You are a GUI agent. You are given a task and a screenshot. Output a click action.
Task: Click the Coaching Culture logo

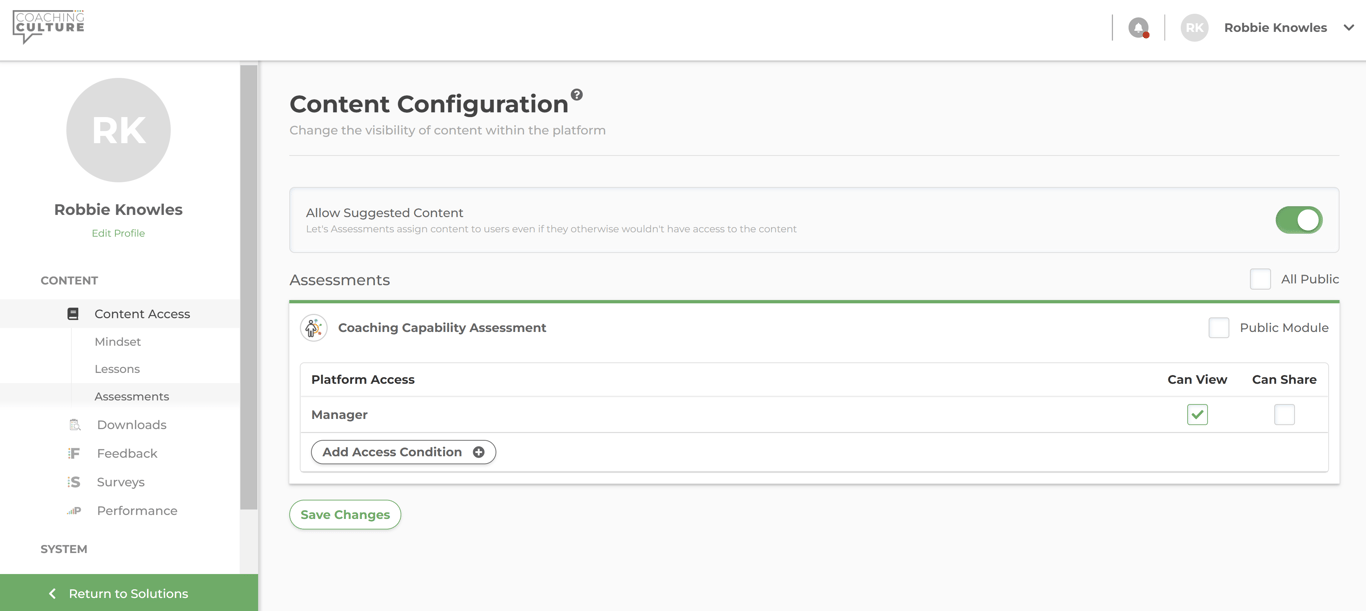click(48, 27)
